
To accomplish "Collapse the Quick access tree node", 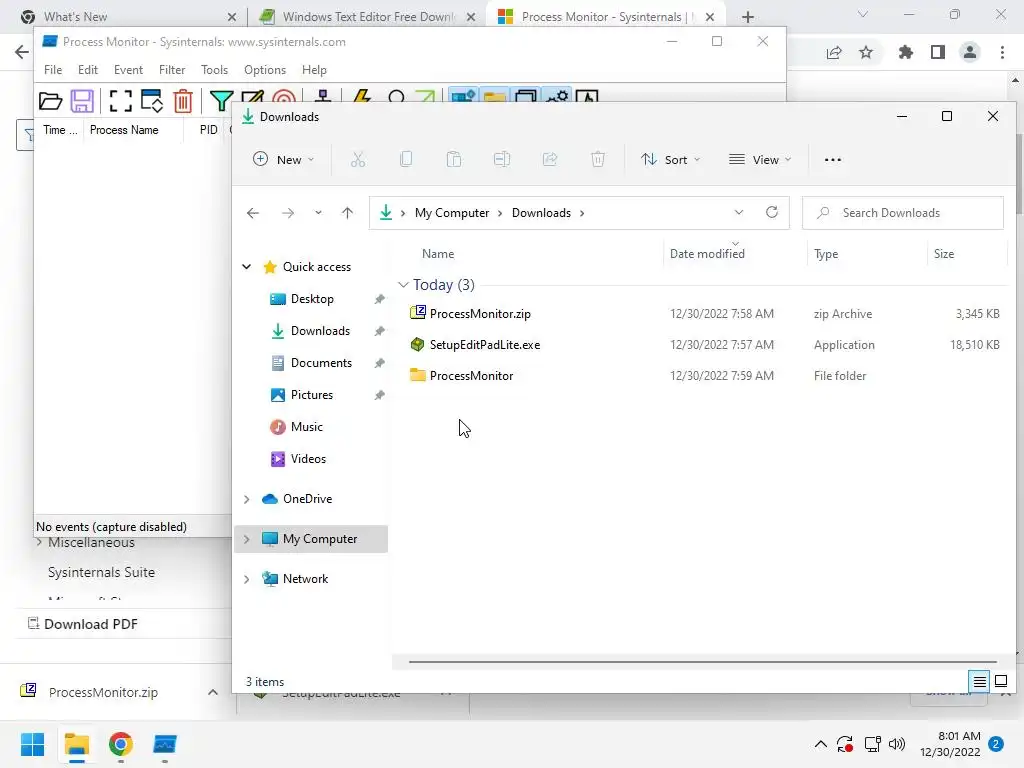I will coord(247,266).
